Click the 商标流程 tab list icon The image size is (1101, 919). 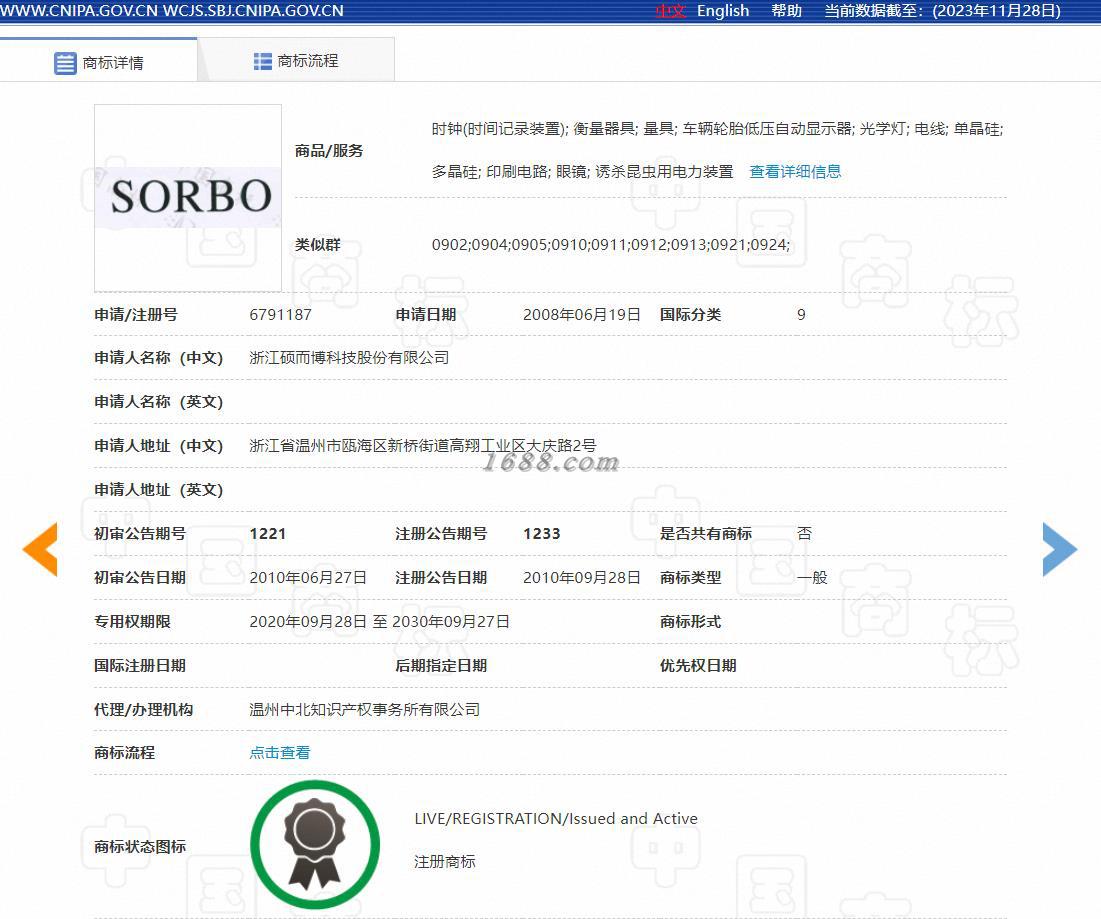coord(263,62)
